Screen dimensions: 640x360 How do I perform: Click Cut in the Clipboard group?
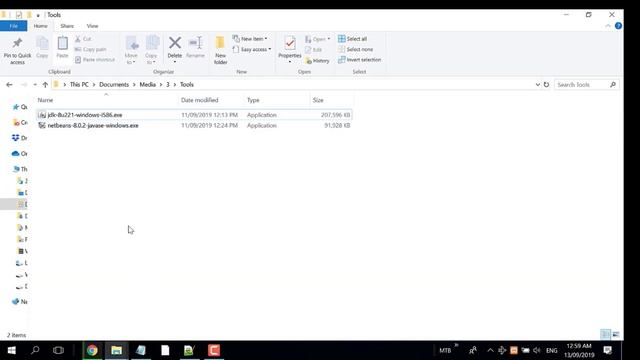[83, 39]
